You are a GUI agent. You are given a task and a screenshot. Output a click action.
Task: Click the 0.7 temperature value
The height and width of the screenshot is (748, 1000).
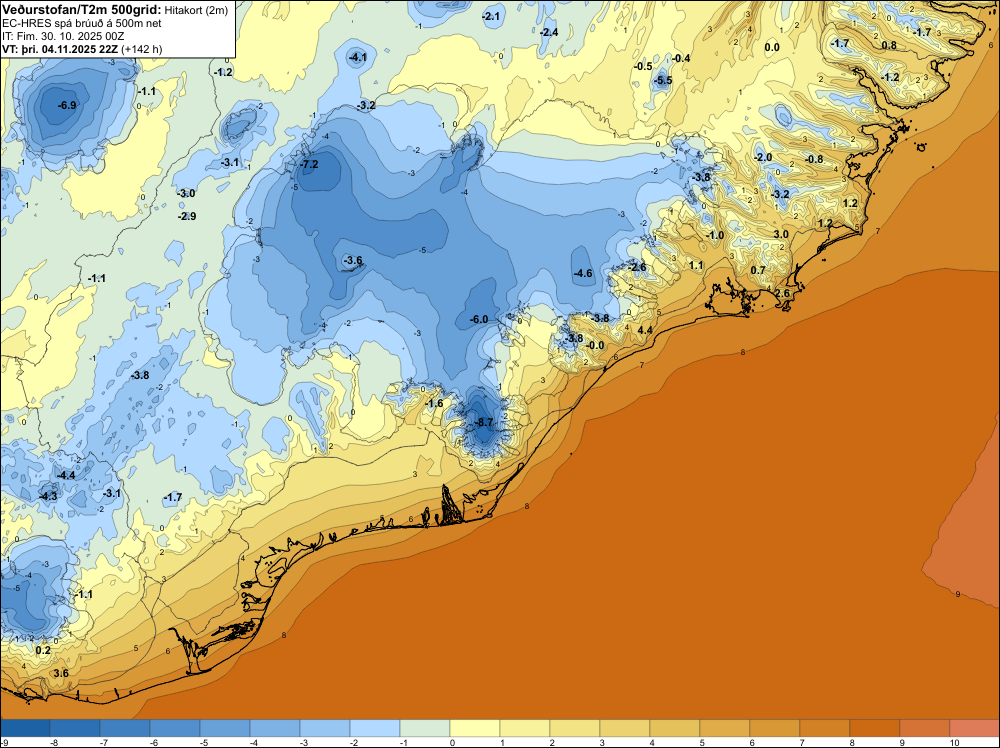pos(758,270)
